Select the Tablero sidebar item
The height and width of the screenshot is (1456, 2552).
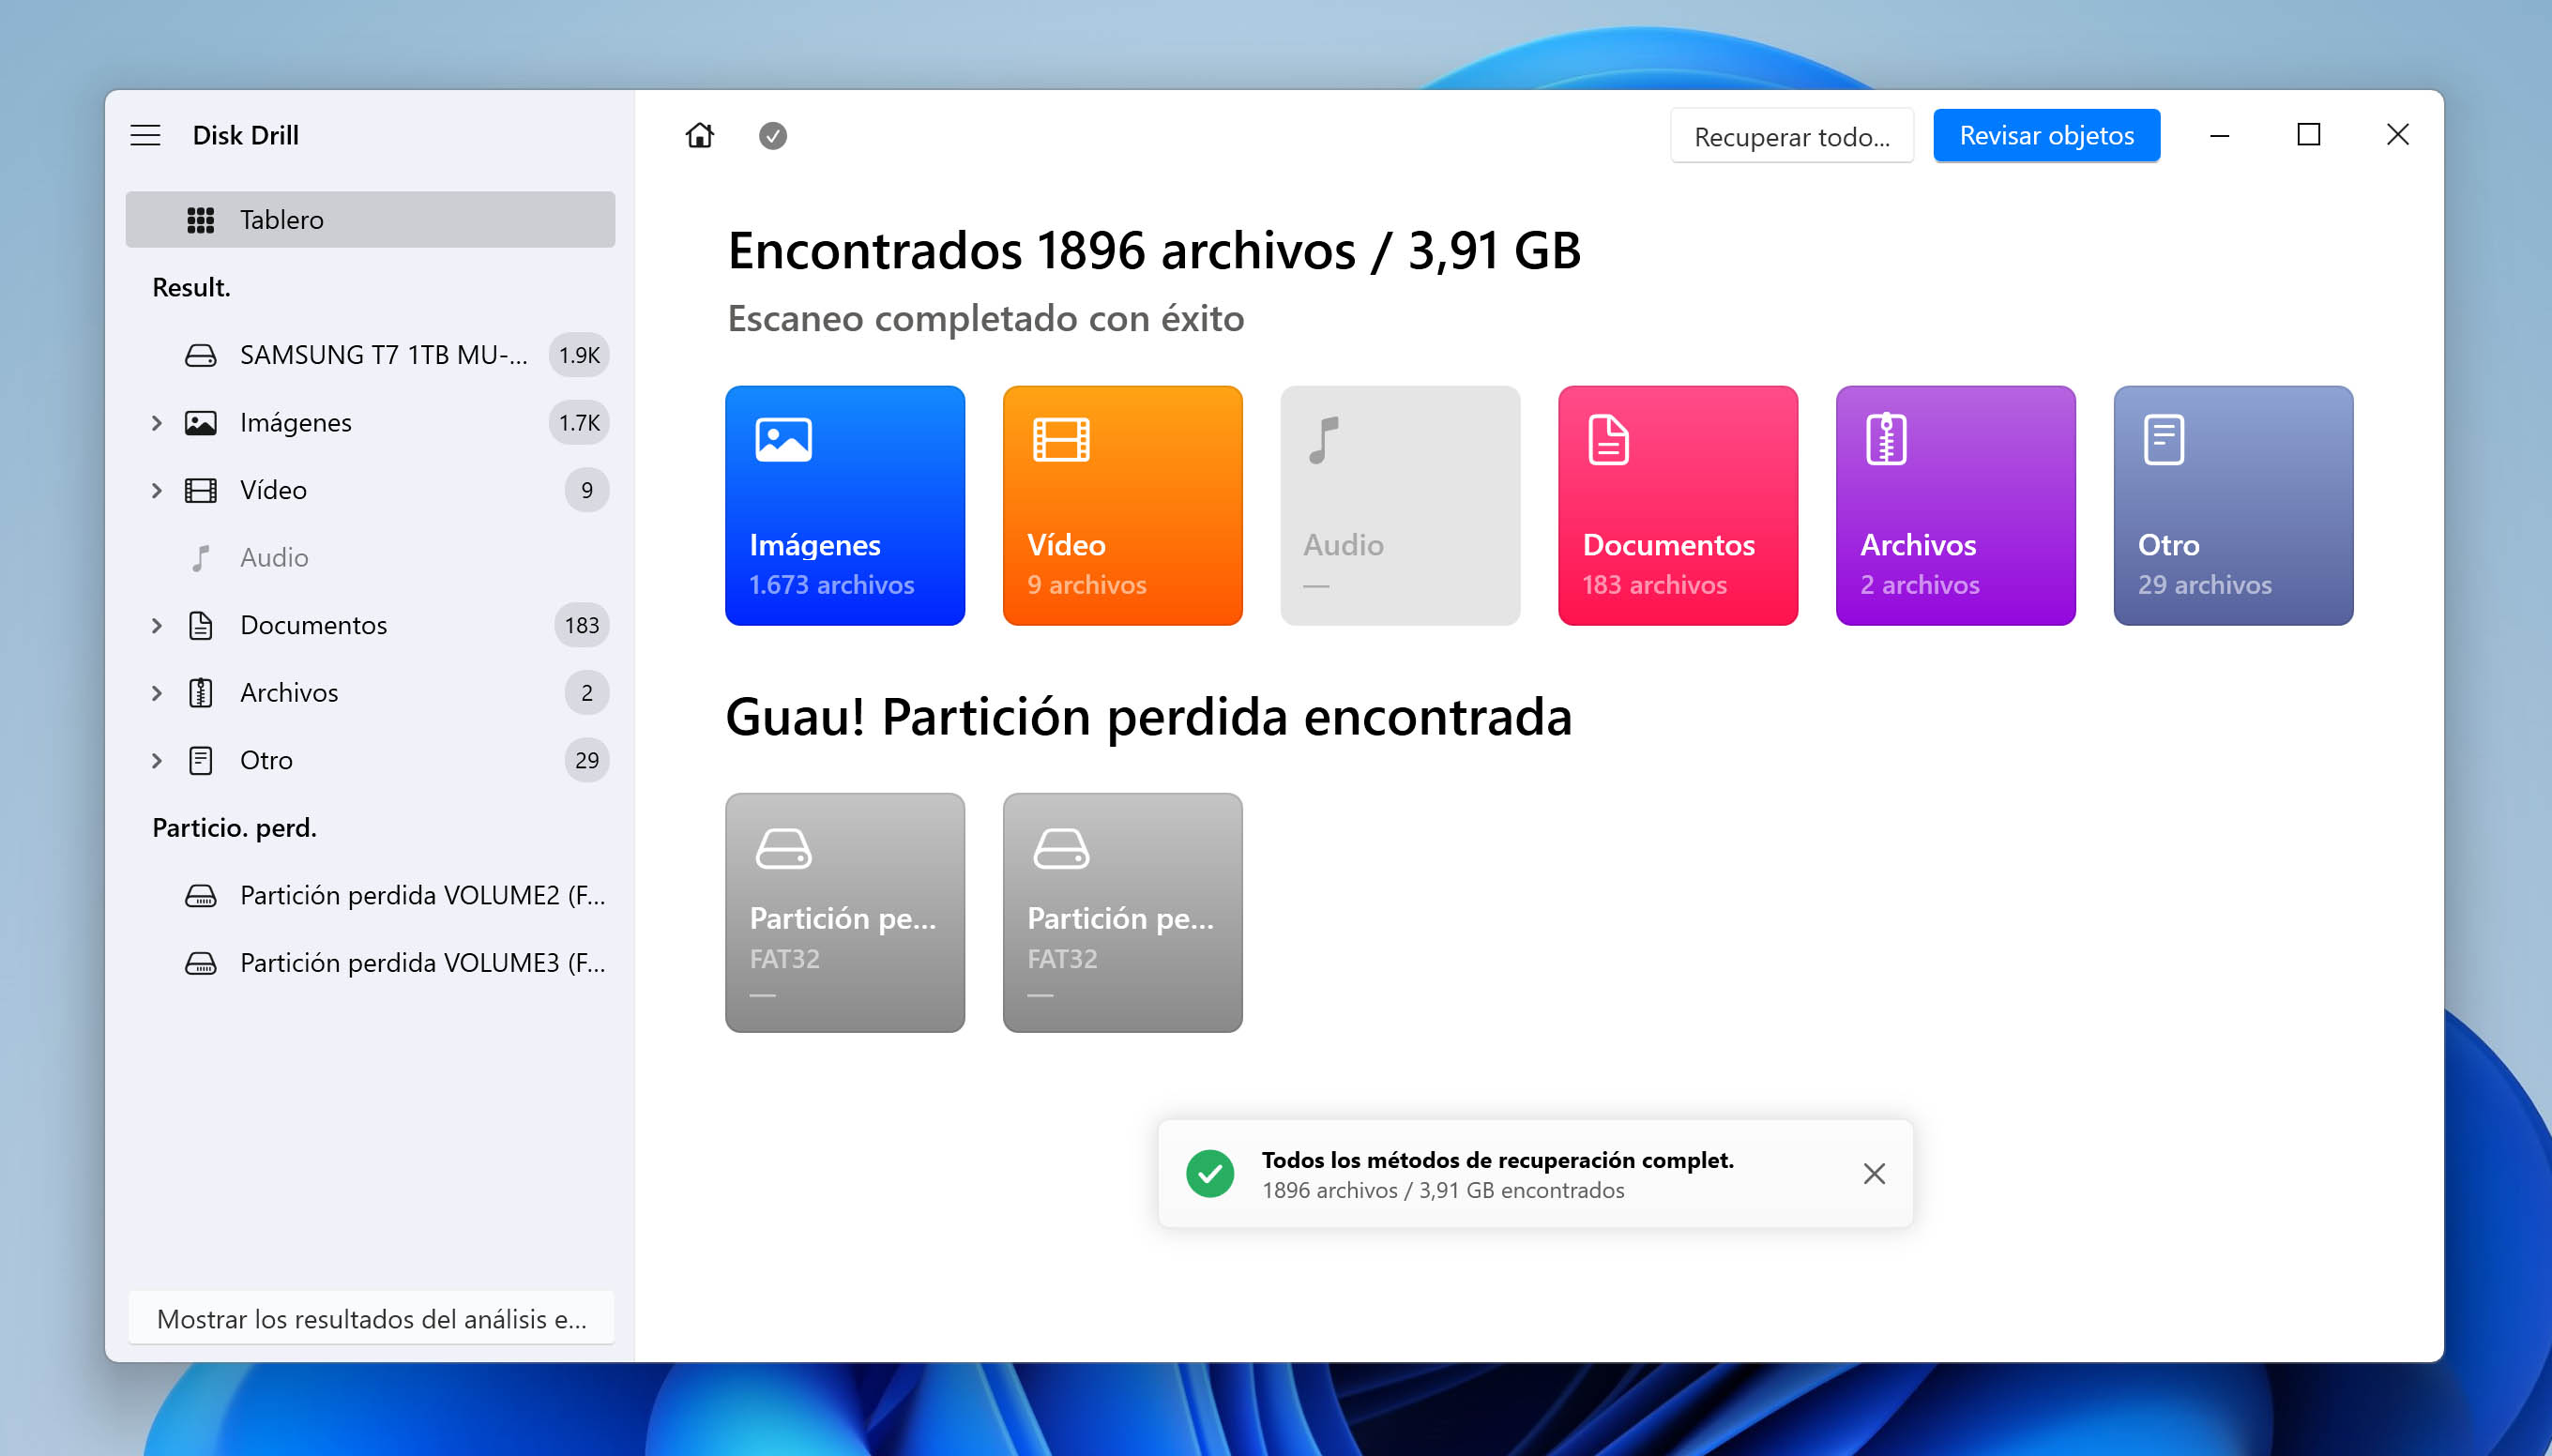point(370,220)
